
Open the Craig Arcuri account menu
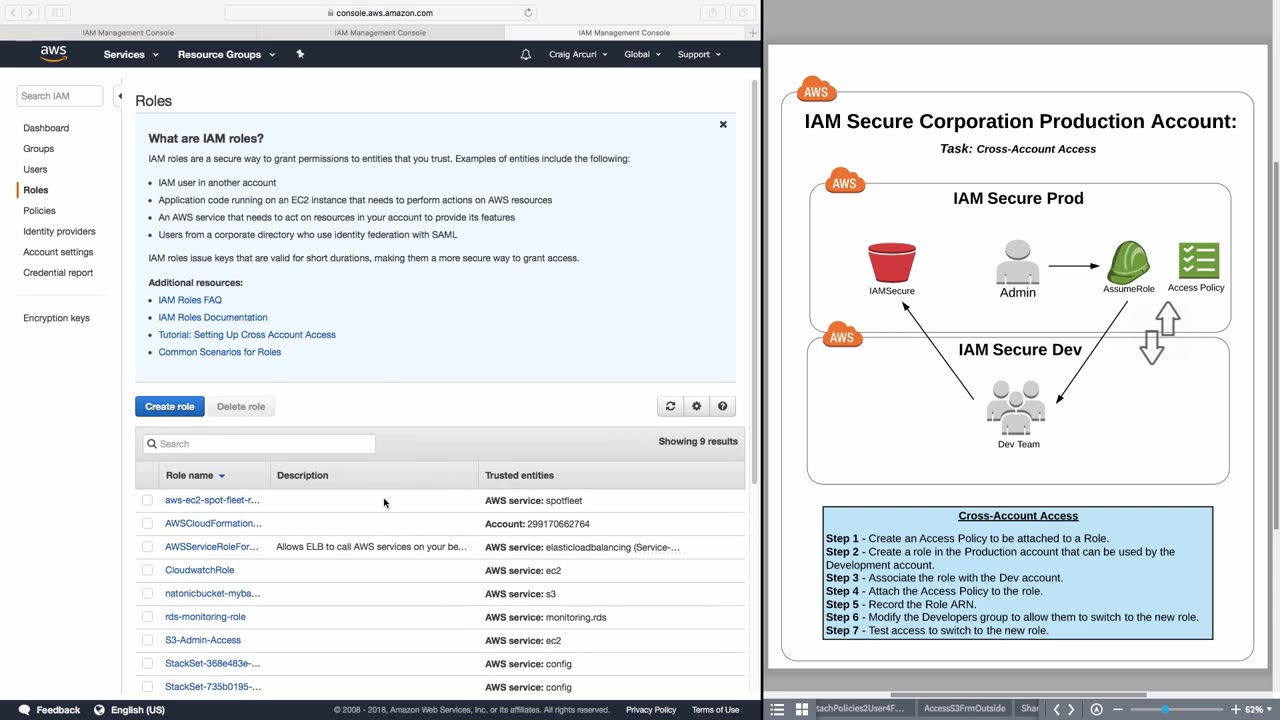pyautogui.click(x=578, y=54)
